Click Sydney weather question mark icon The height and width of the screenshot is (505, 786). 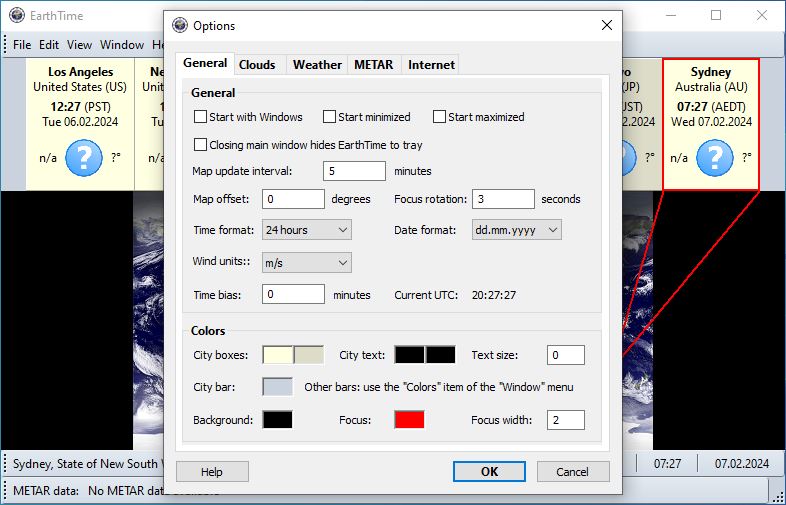pos(714,158)
